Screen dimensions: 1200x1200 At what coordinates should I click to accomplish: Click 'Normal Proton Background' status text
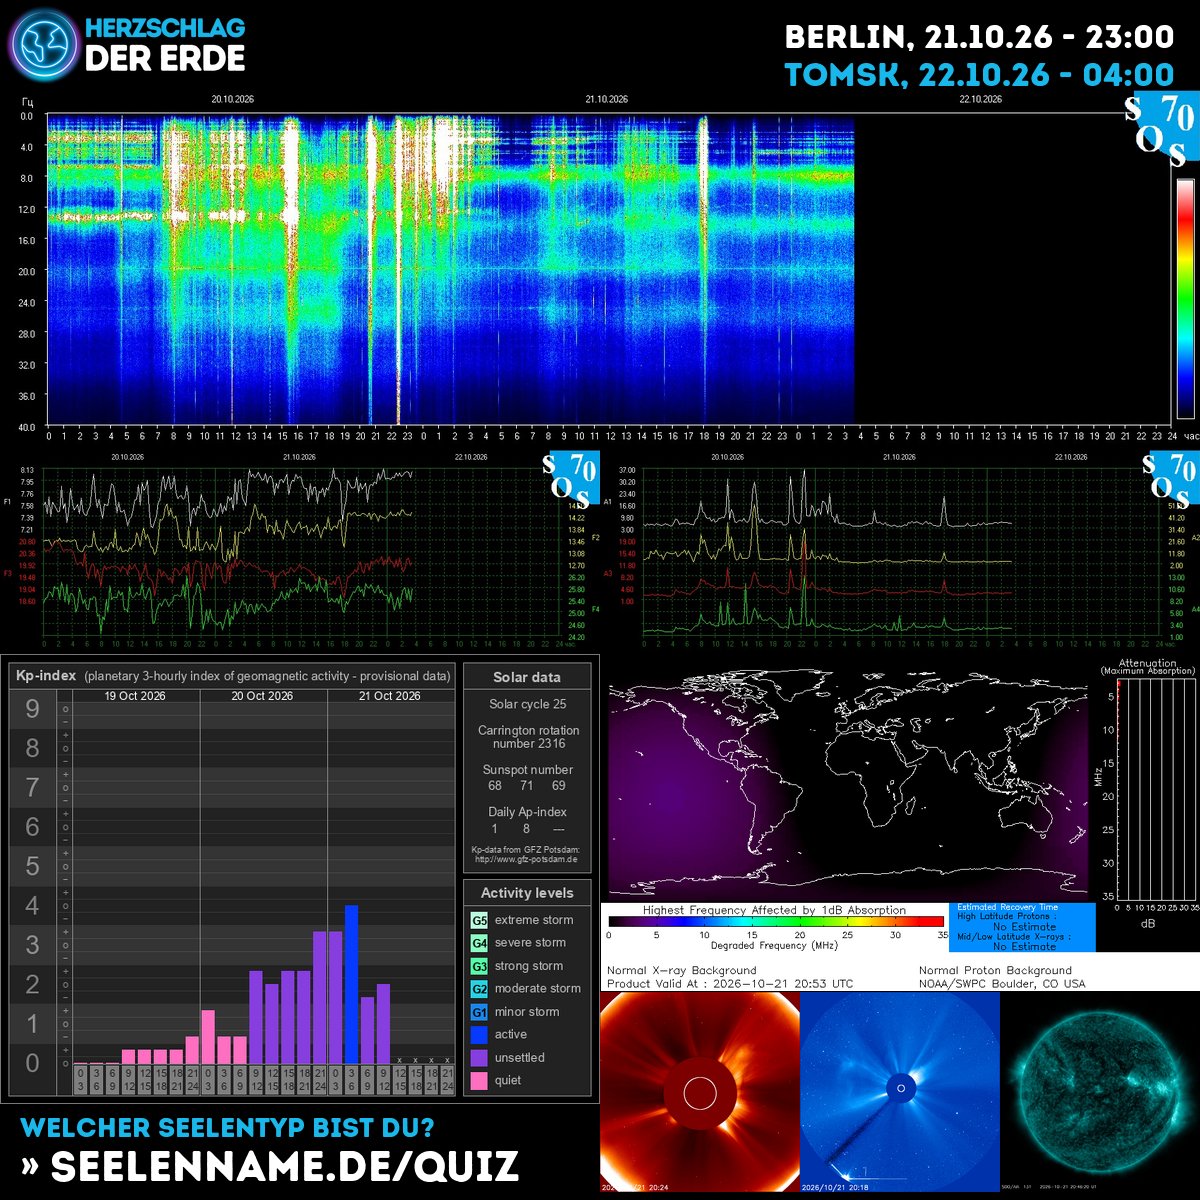[x=995, y=970]
